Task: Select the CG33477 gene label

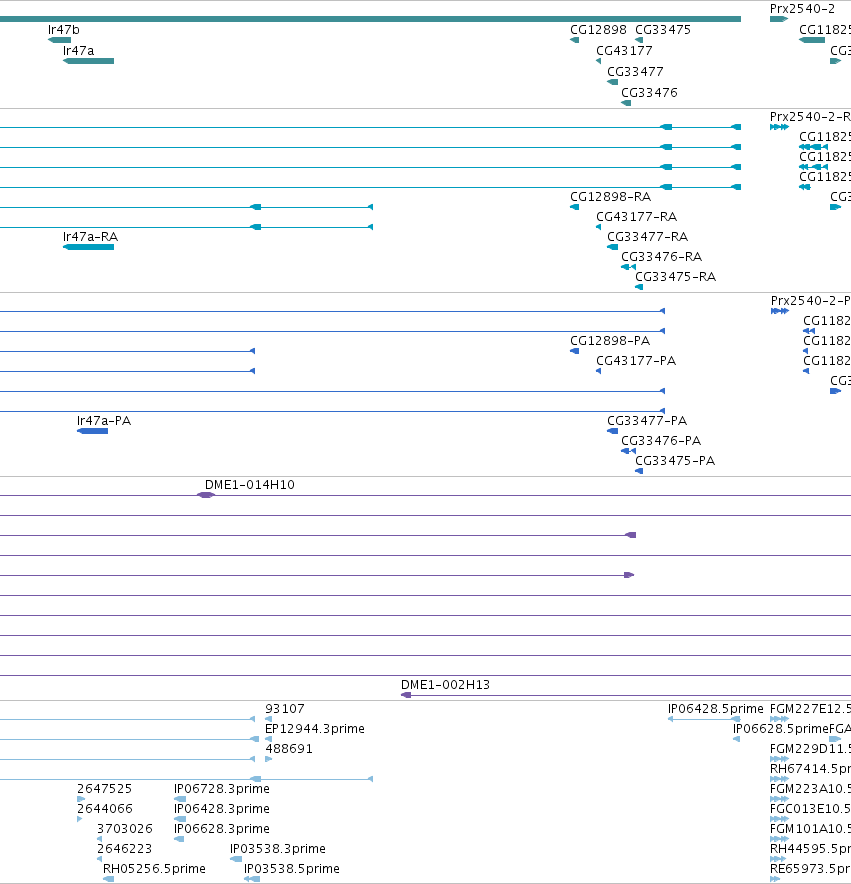Action: click(x=635, y=72)
